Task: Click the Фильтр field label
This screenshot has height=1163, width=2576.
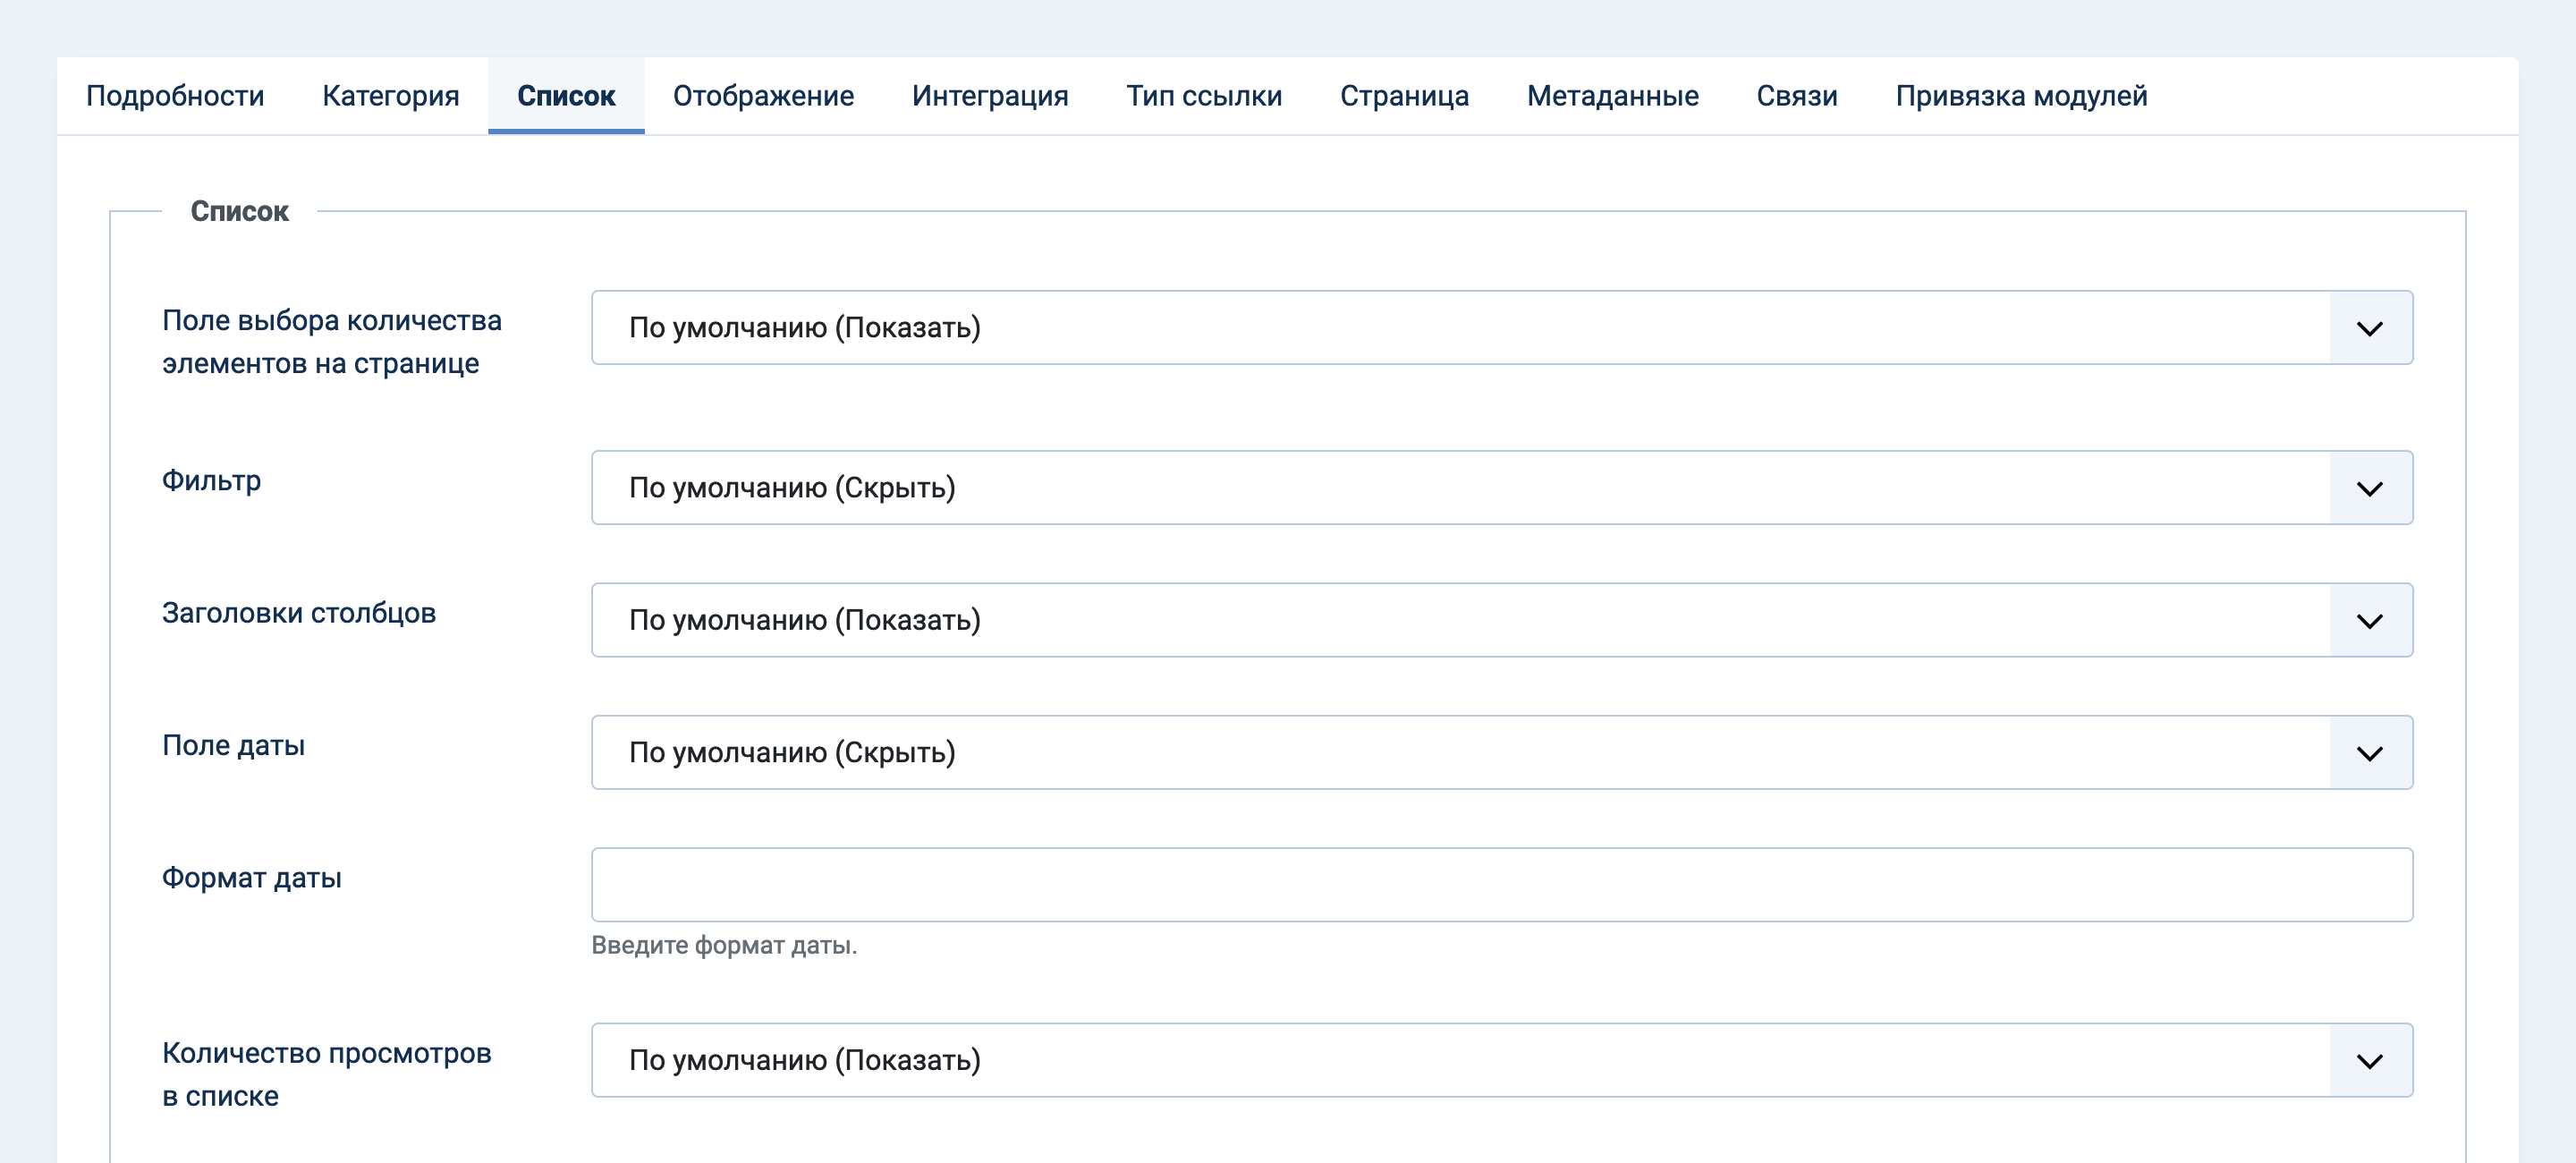Action: coord(212,481)
